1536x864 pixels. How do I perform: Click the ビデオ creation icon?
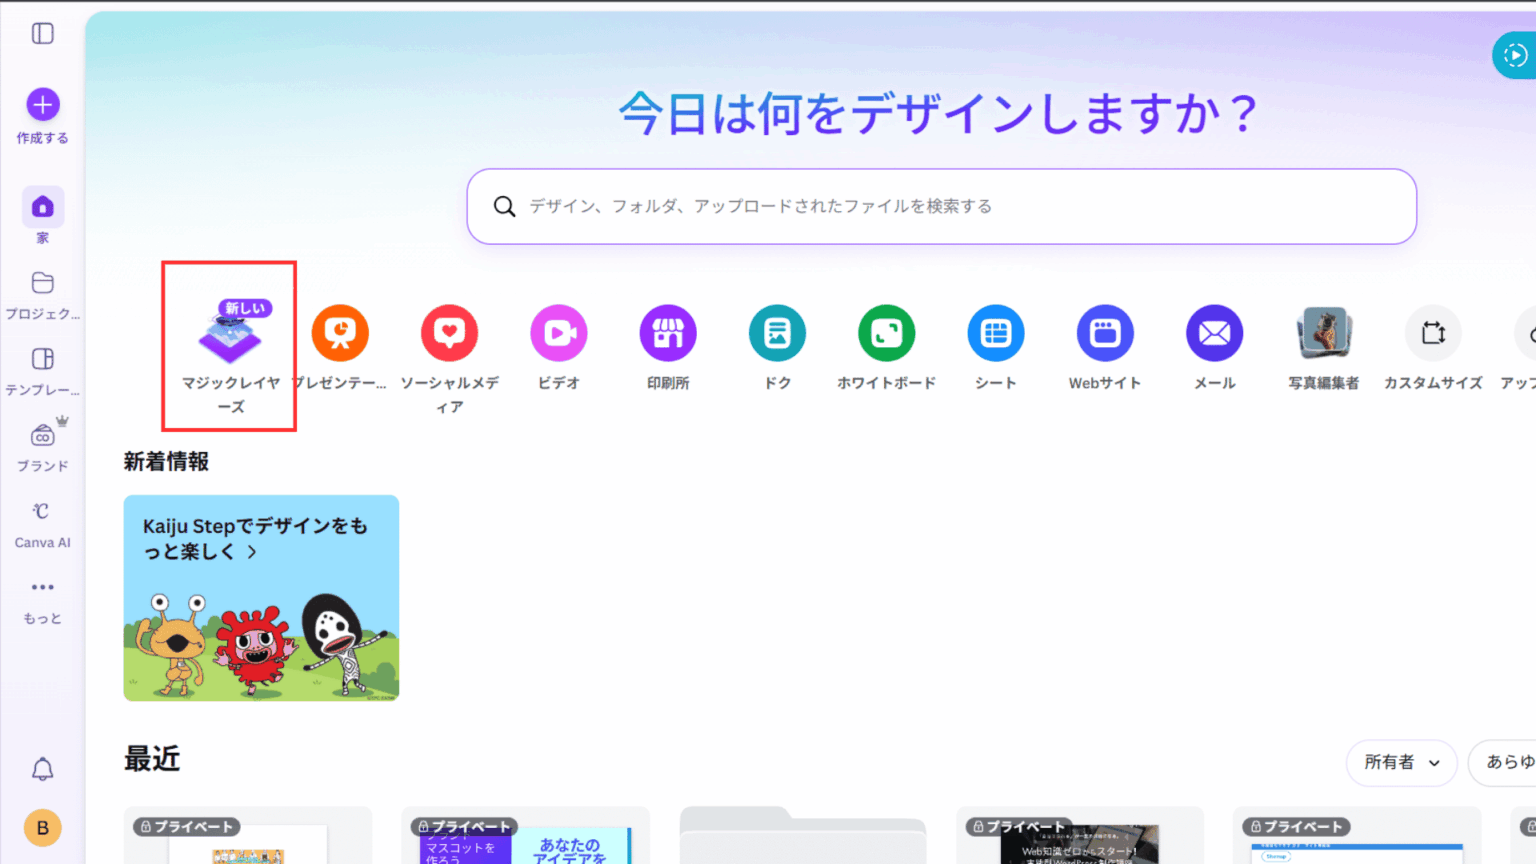[558, 333]
